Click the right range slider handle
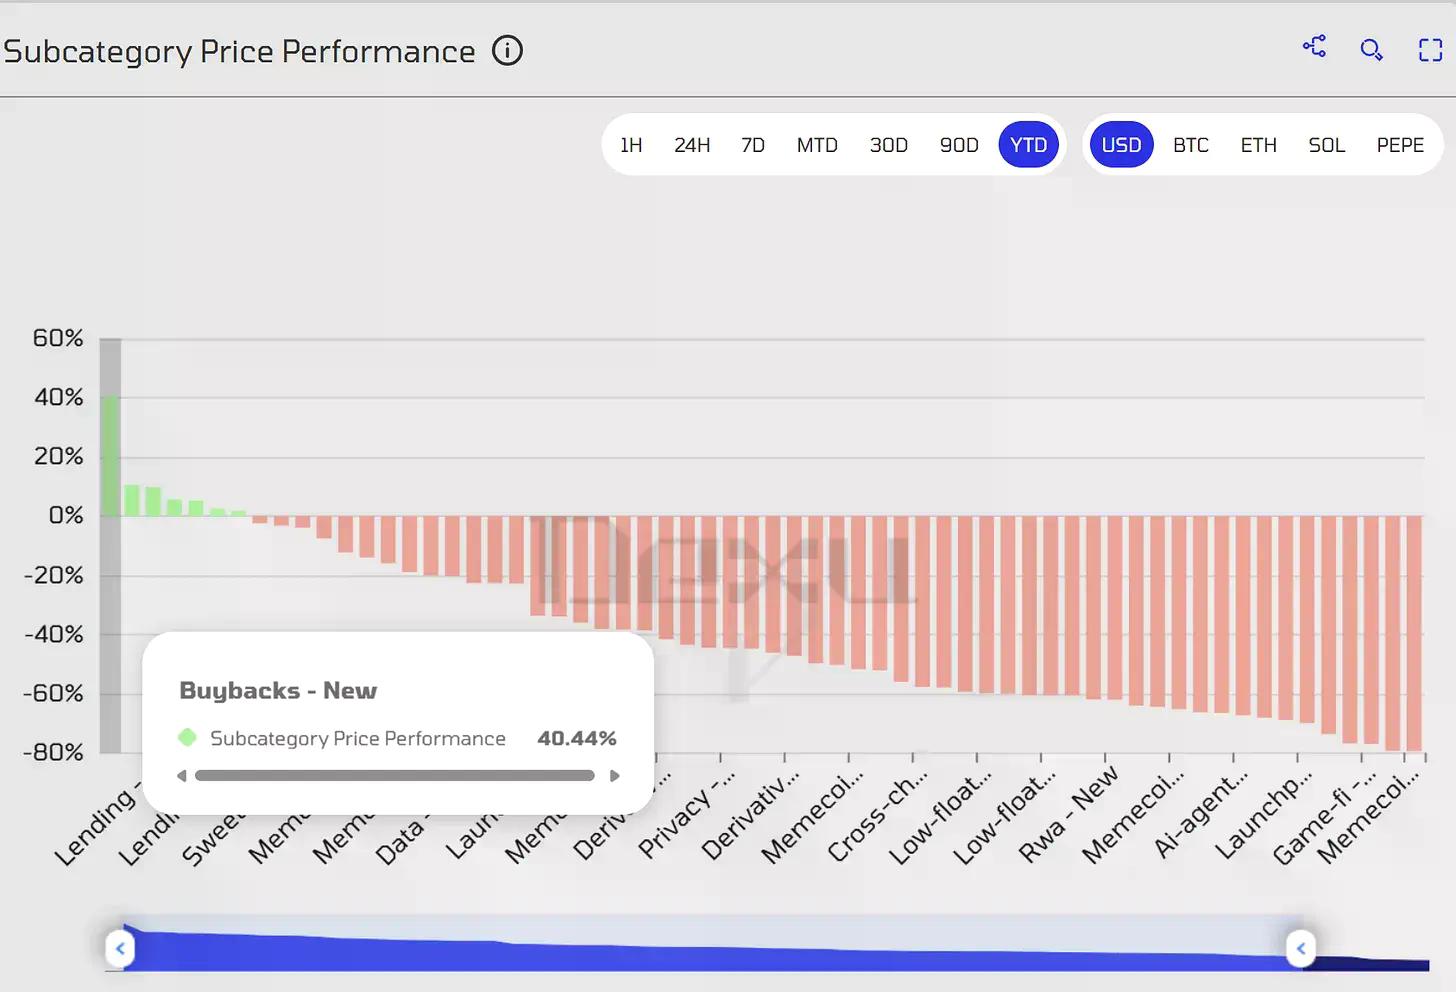 click(x=1300, y=948)
